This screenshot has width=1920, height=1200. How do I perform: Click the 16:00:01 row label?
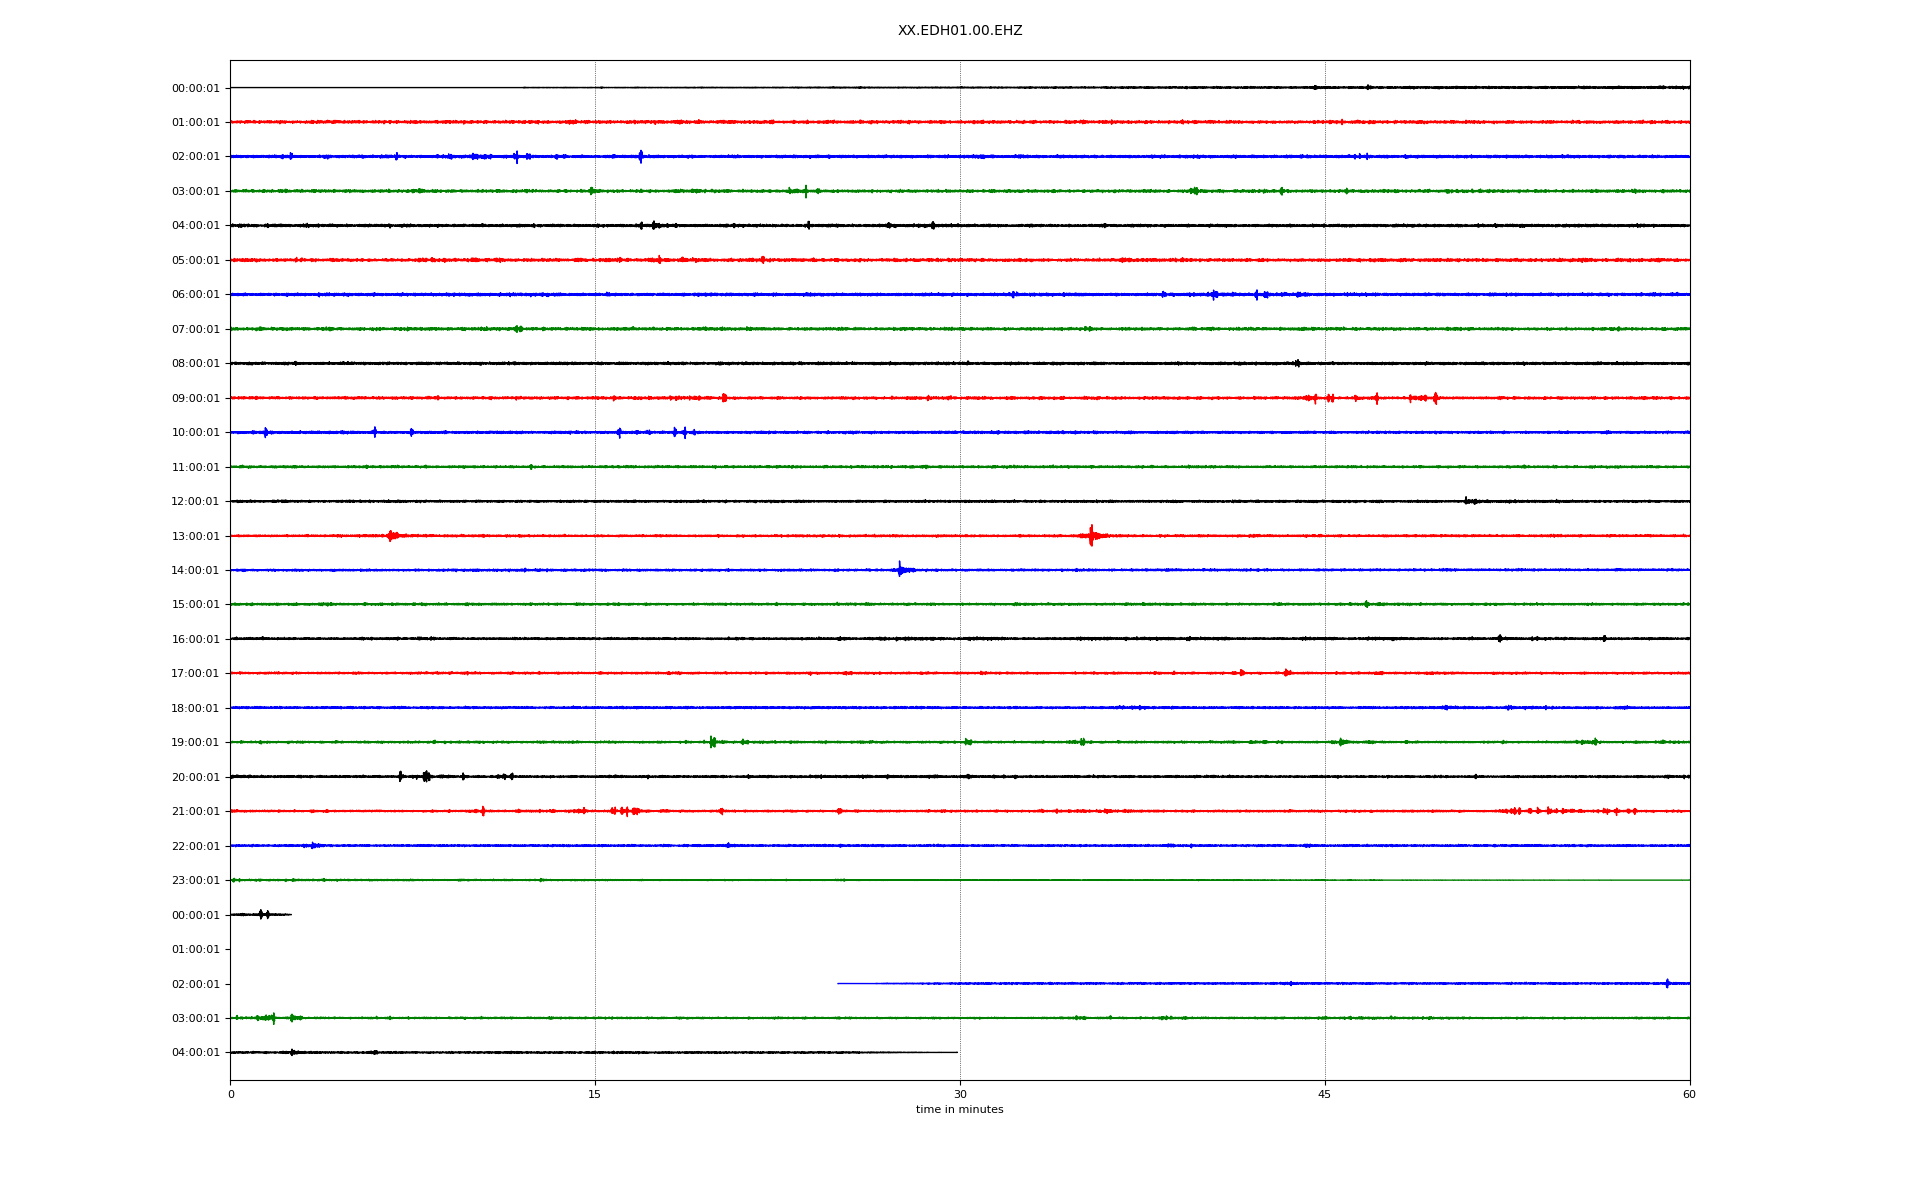[195, 639]
